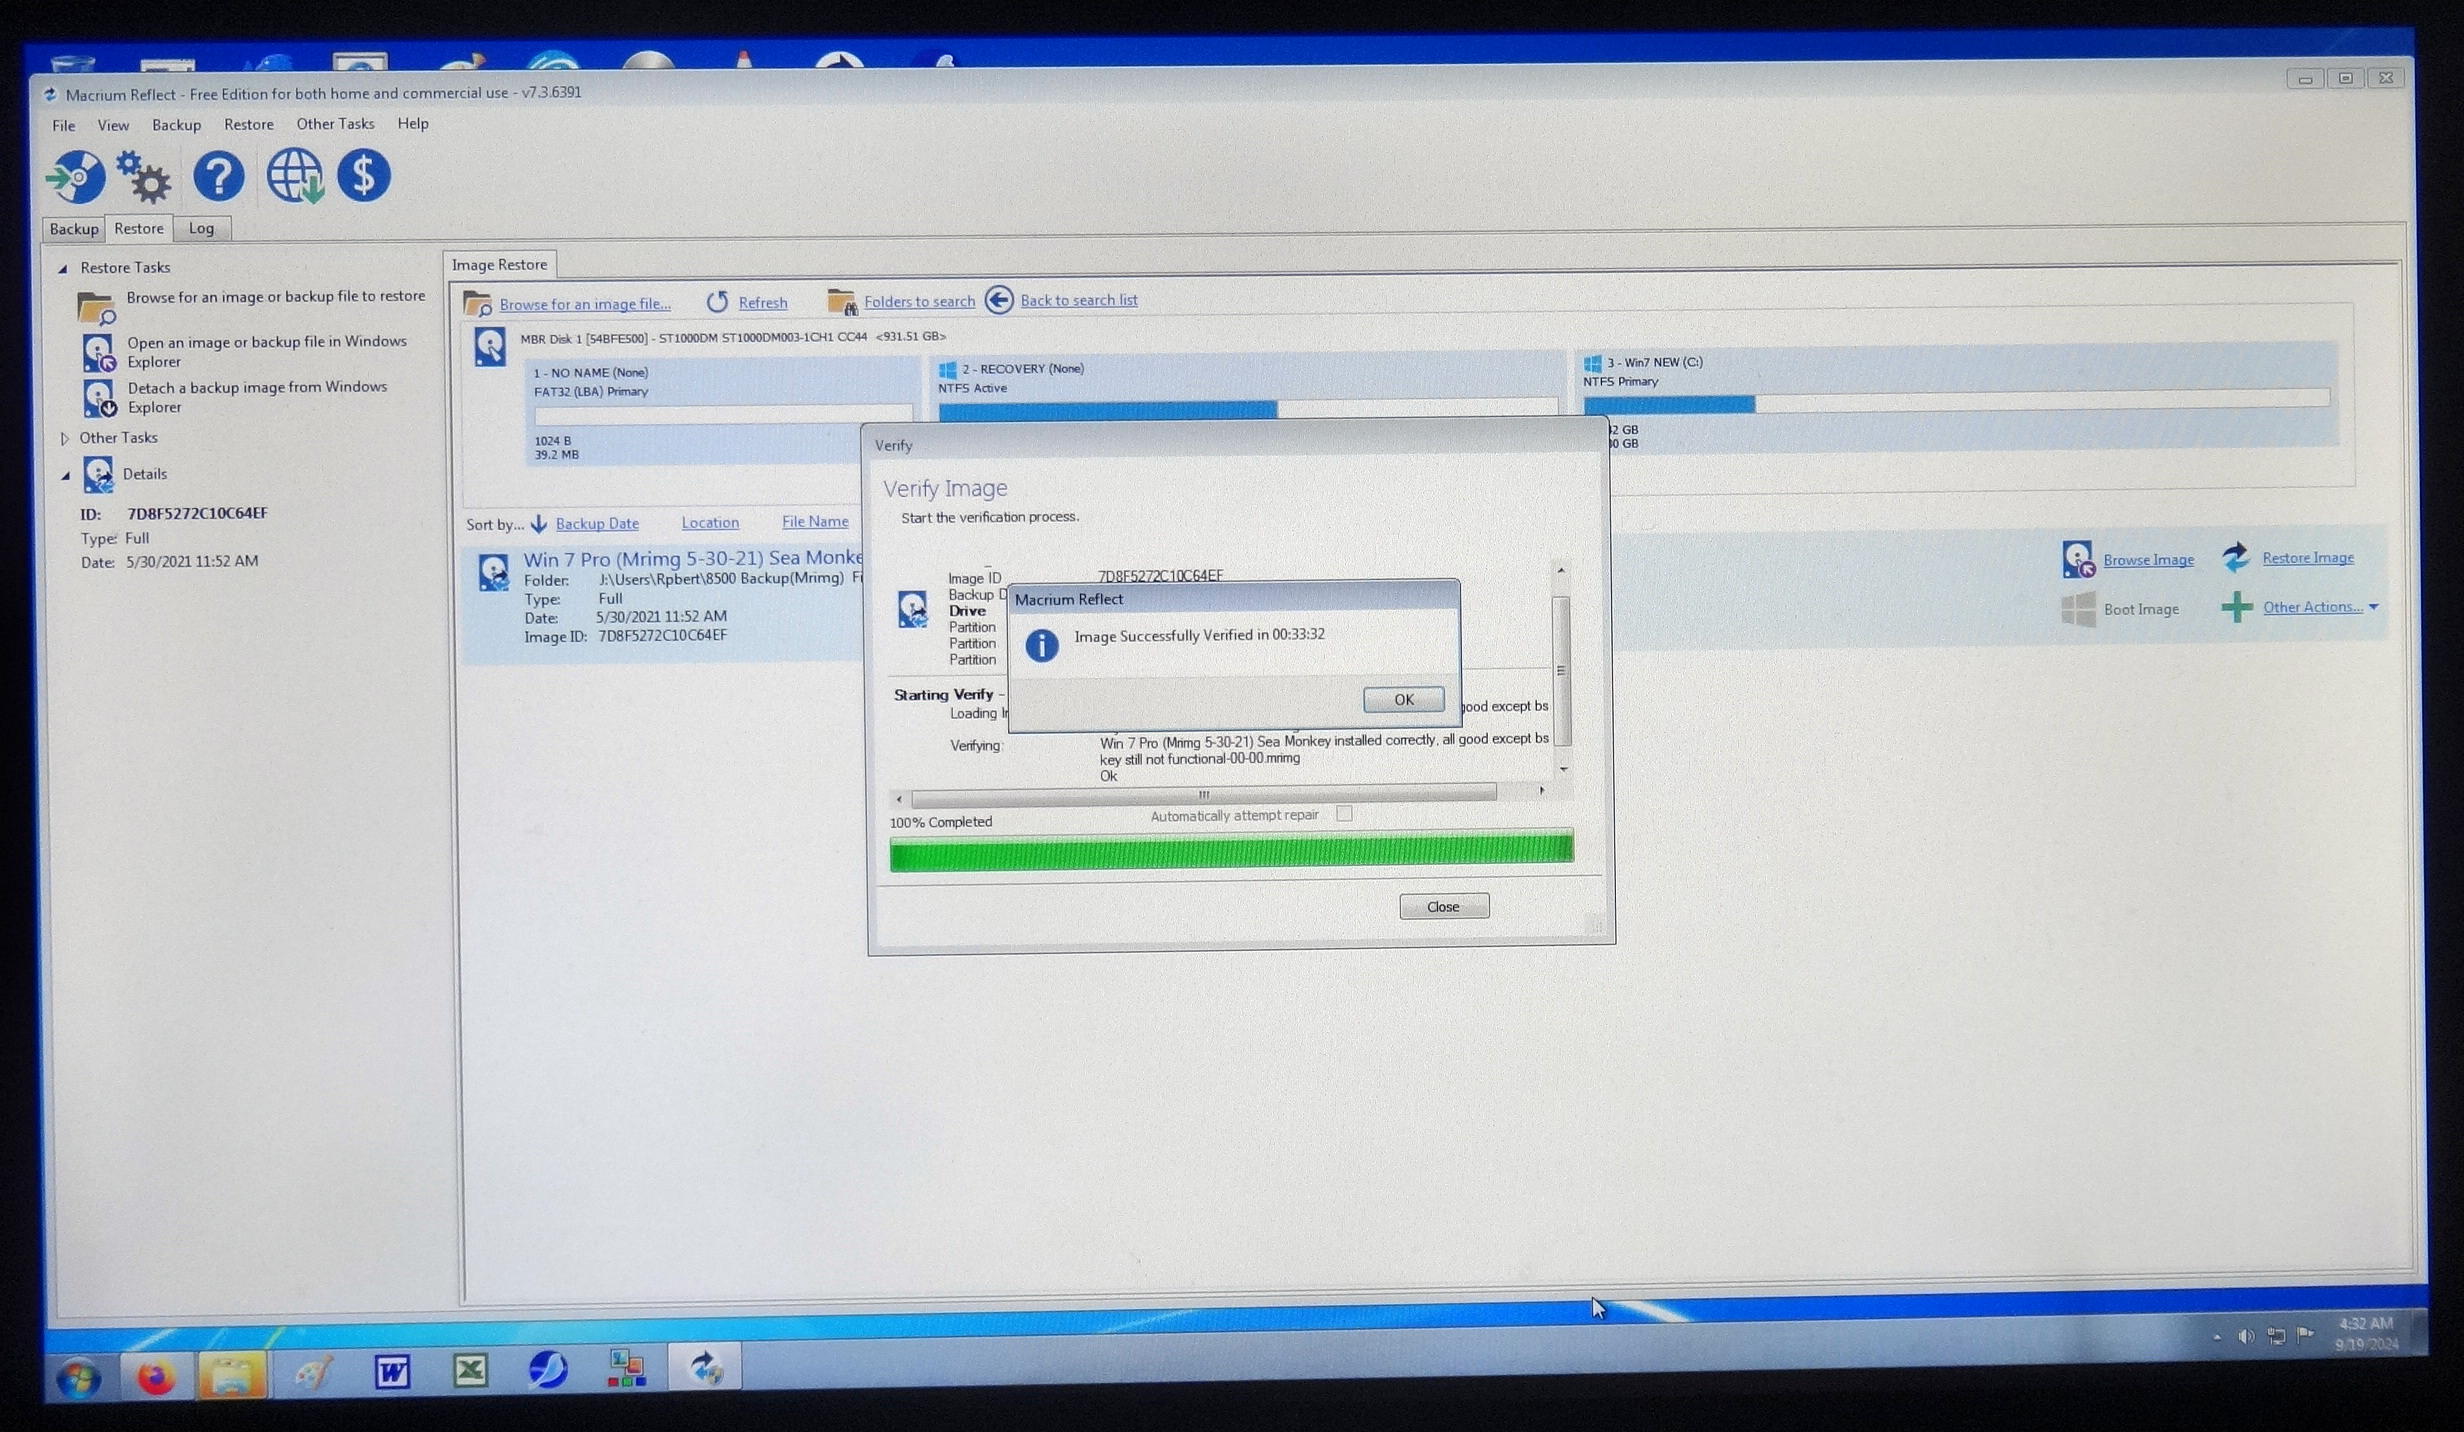Switch to the Backup tab
2464x1432 pixels.
[74, 229]
